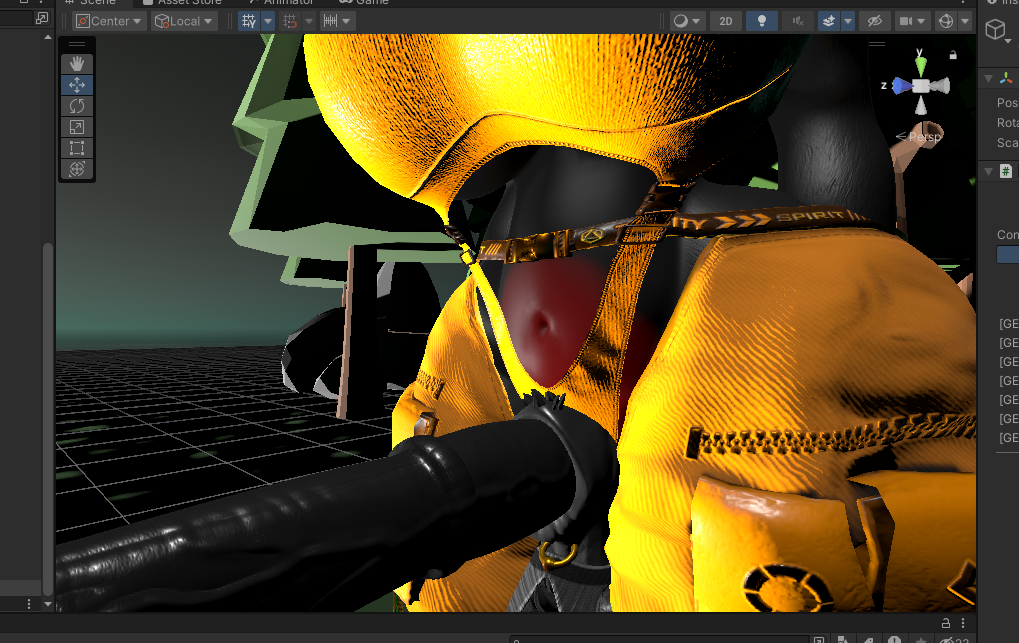Open the Local handle rotation dropdown
The width and height of the screenshot is (1019, 643).
(x=184, y=21)
